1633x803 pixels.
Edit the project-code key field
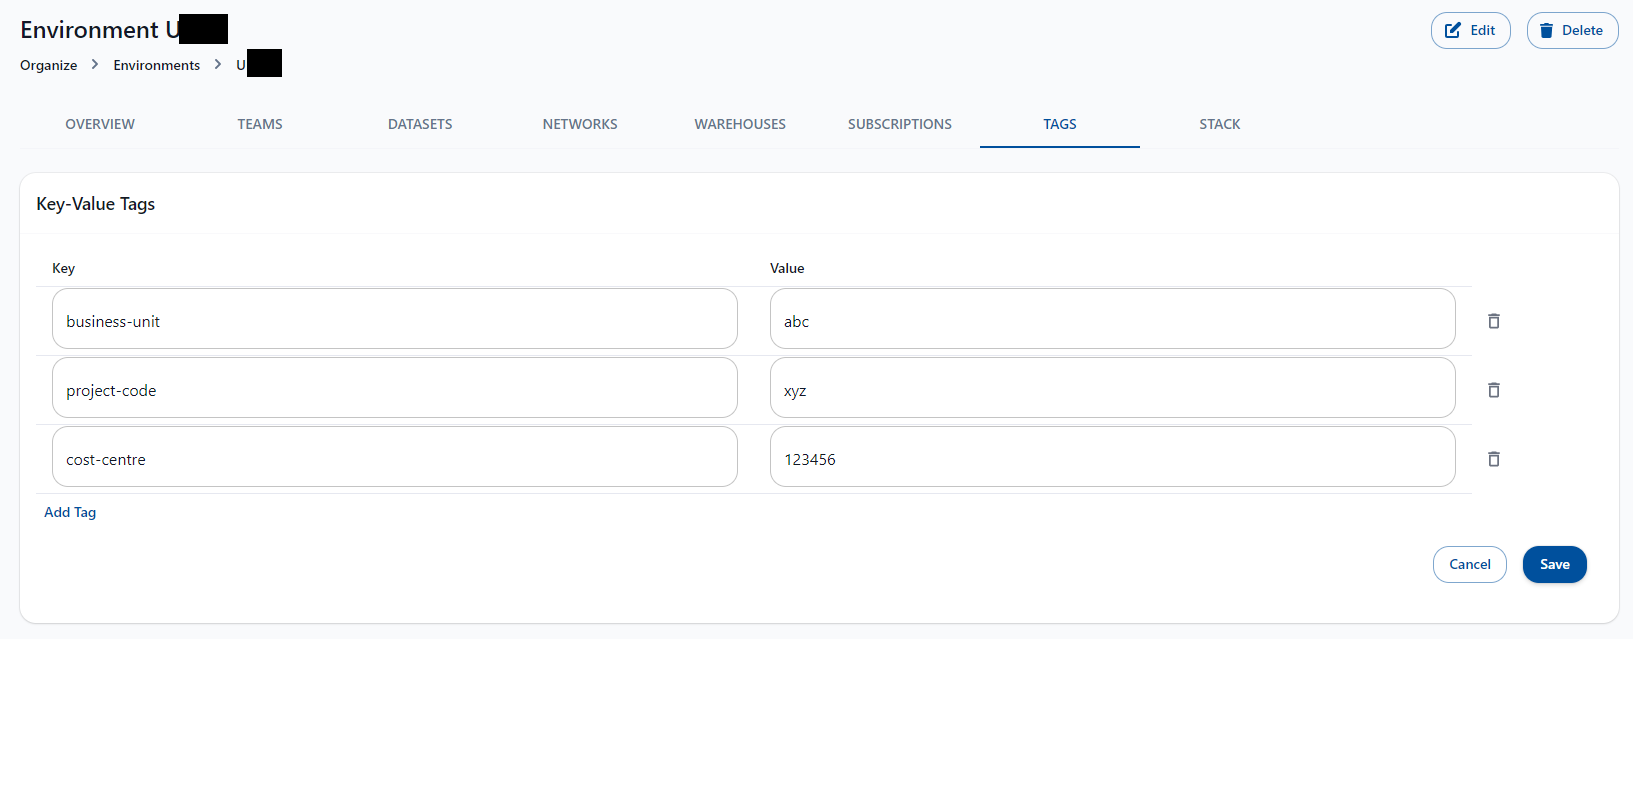395,388
